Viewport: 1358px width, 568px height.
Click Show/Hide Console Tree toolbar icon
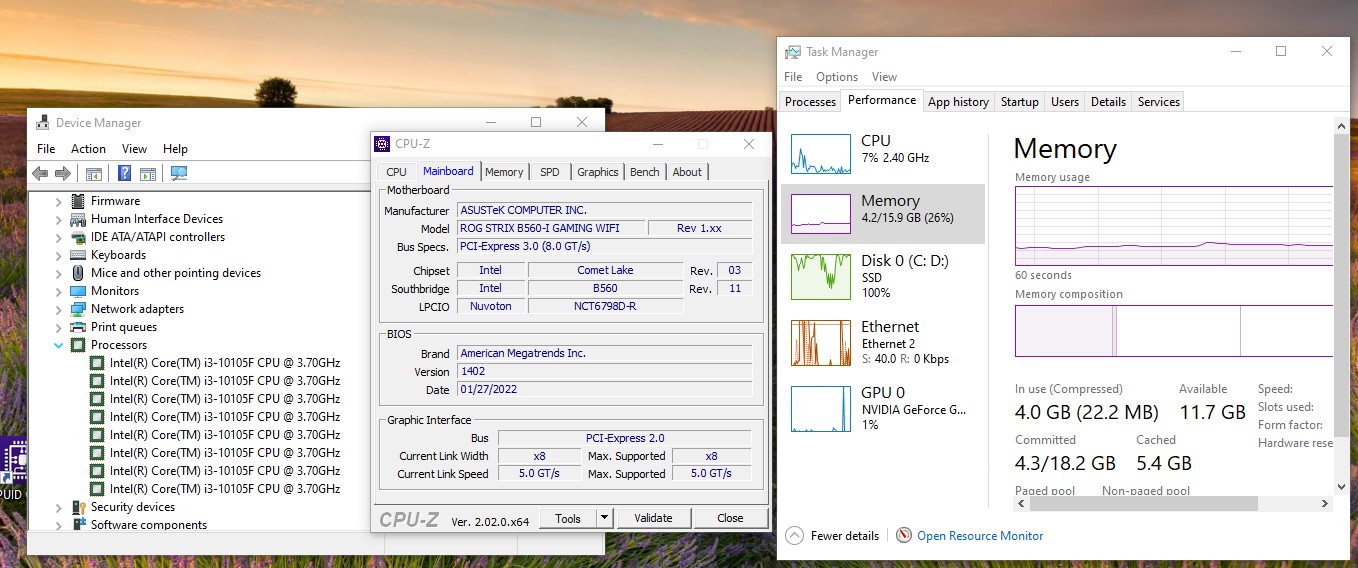tap(94, 174)
